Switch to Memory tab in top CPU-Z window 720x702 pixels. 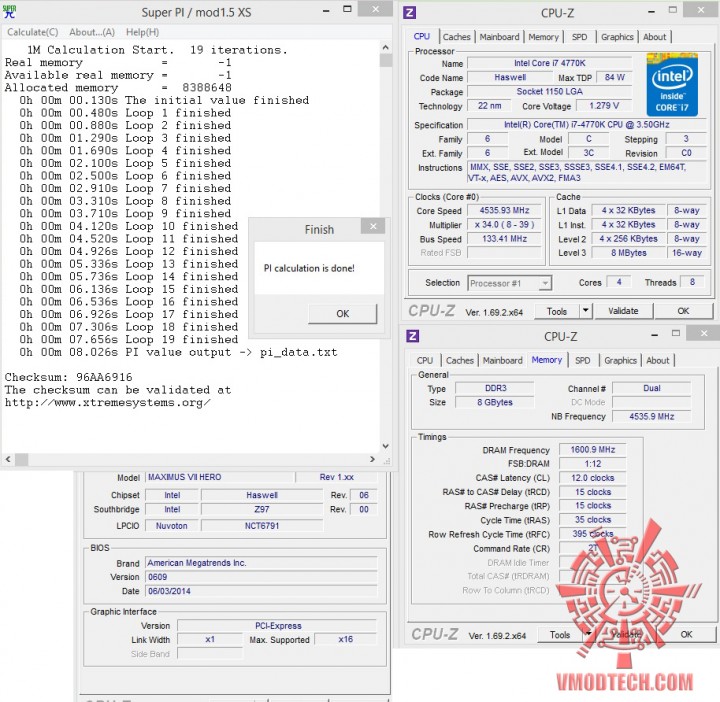[544, 37]
